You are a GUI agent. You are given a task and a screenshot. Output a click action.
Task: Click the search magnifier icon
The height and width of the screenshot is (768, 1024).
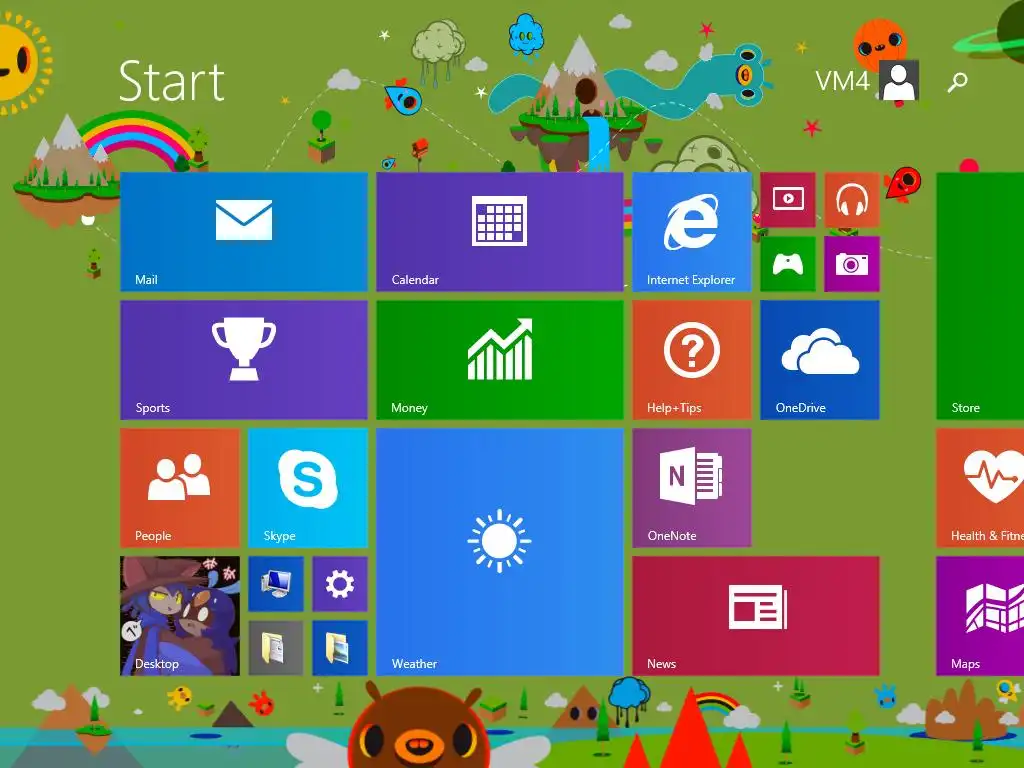tap(957, 82)
